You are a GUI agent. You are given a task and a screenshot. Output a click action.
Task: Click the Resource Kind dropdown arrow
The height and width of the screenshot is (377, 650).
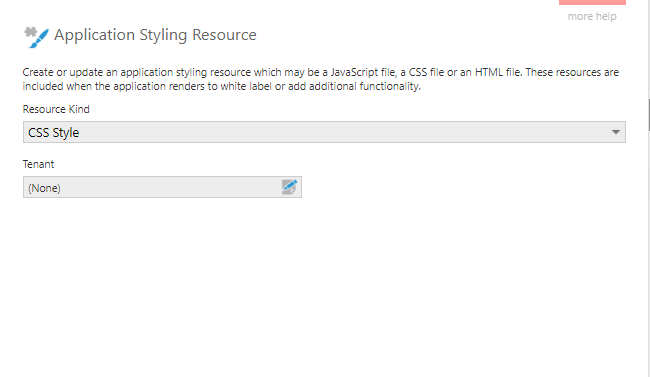click(616, 132)
